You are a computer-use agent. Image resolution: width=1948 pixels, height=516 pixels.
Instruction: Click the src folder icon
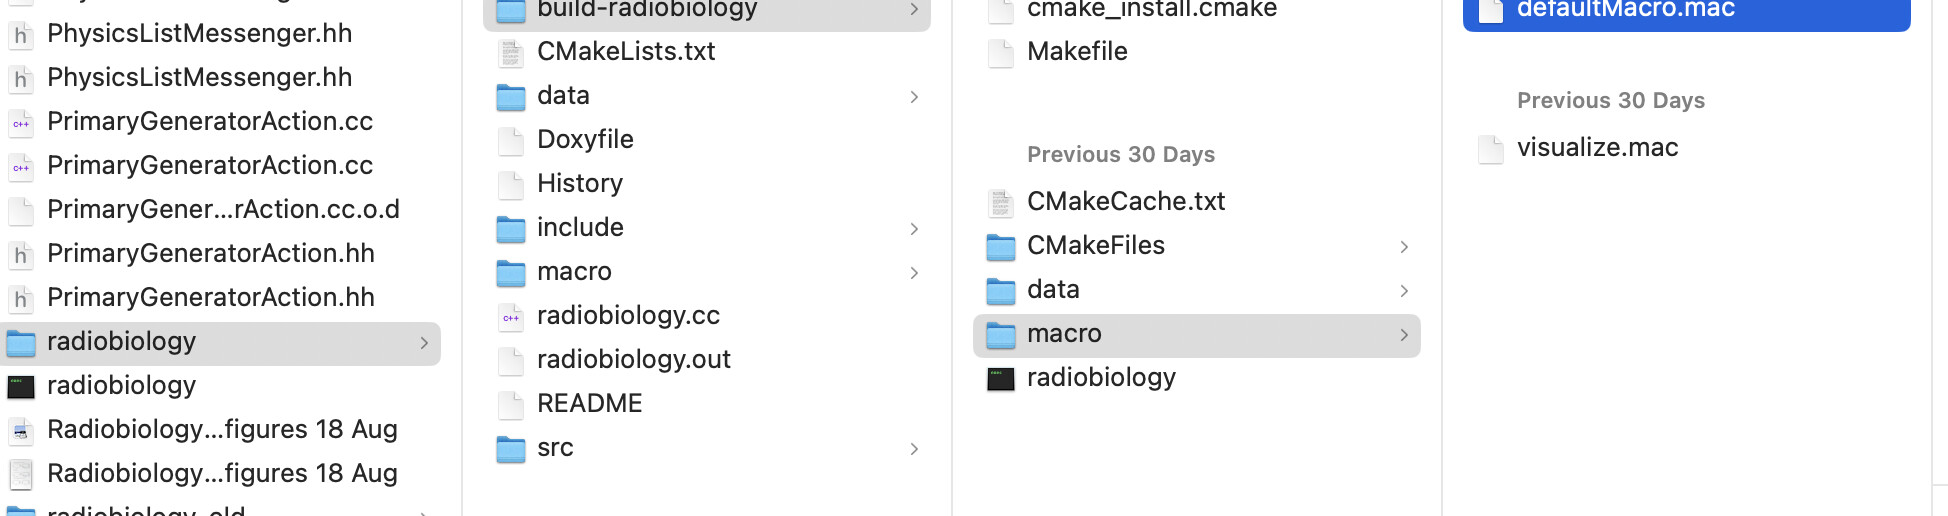pos(511,449)
